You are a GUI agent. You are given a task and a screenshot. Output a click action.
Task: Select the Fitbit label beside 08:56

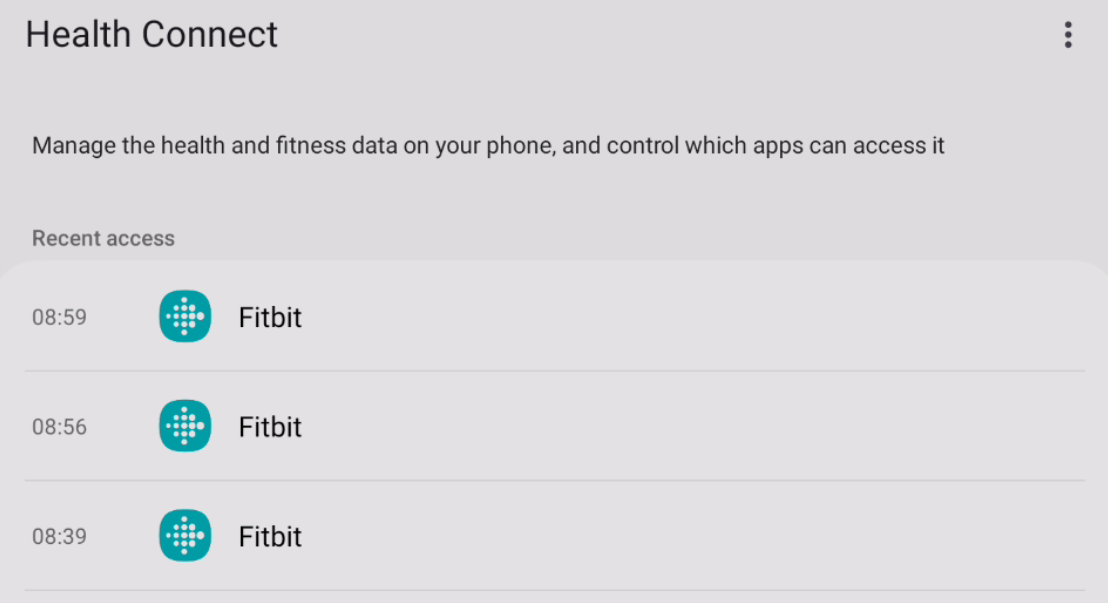point(270,428)
